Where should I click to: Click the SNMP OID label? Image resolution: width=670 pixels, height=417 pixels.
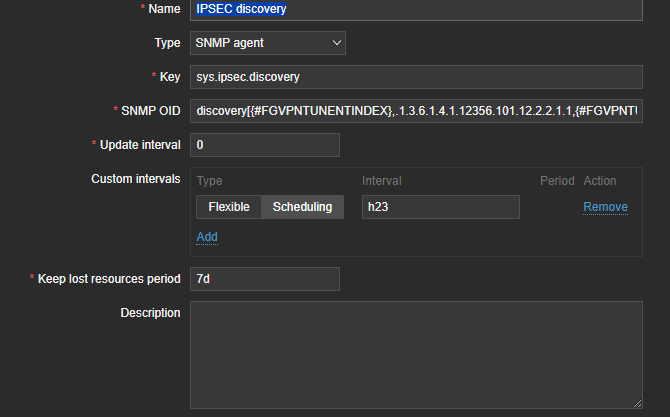pyautogui.click(x=150, y=110)
